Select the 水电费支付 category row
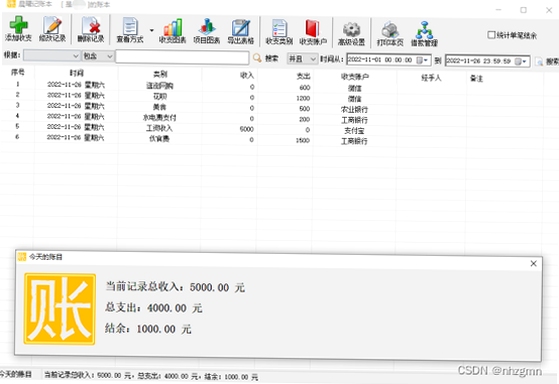This screenshot has height=384, width=559. [x=160, y=118]
